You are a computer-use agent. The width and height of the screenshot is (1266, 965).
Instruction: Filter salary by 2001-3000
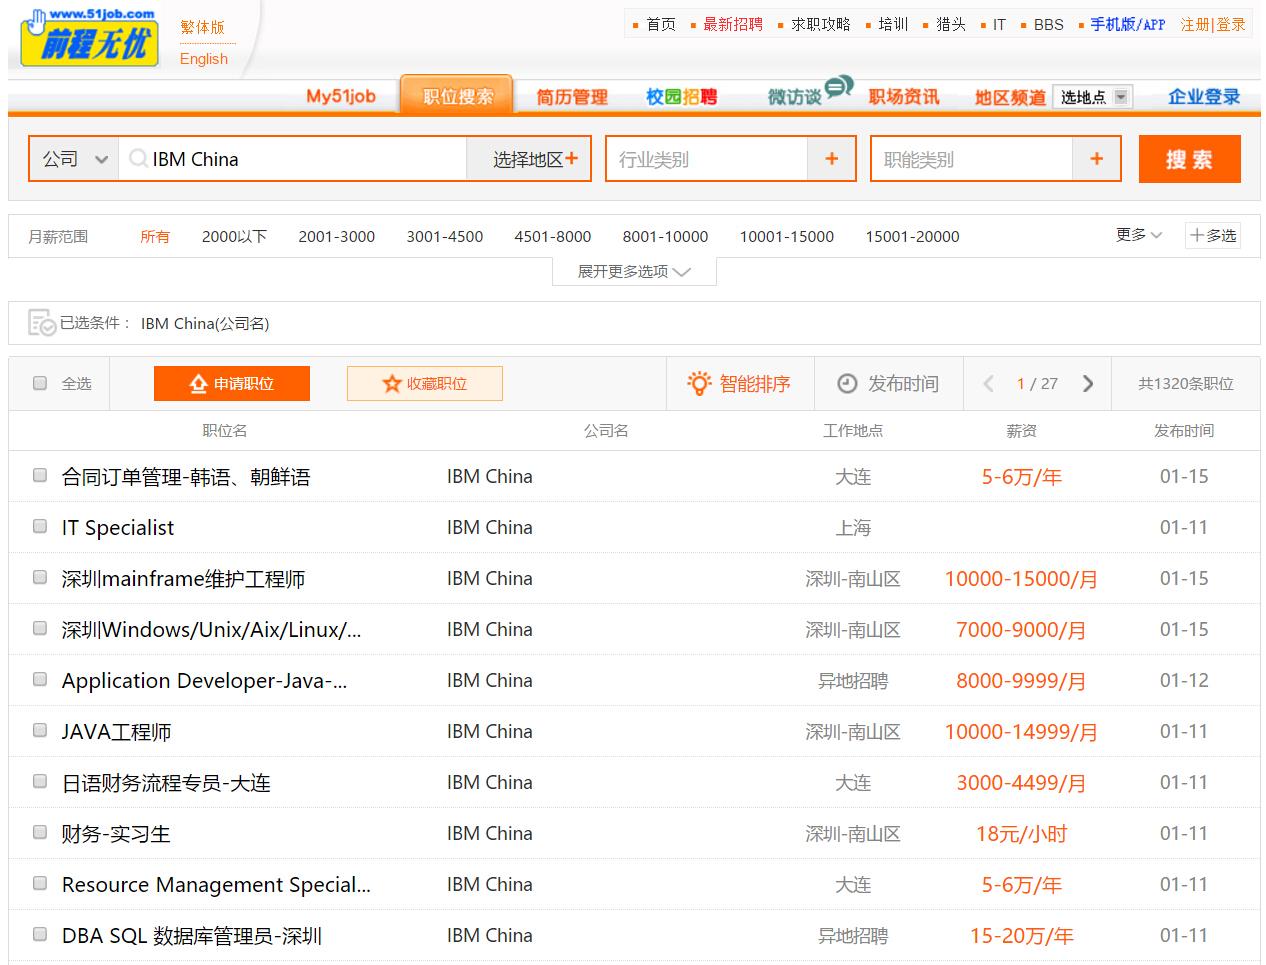(x=336, y=236)
